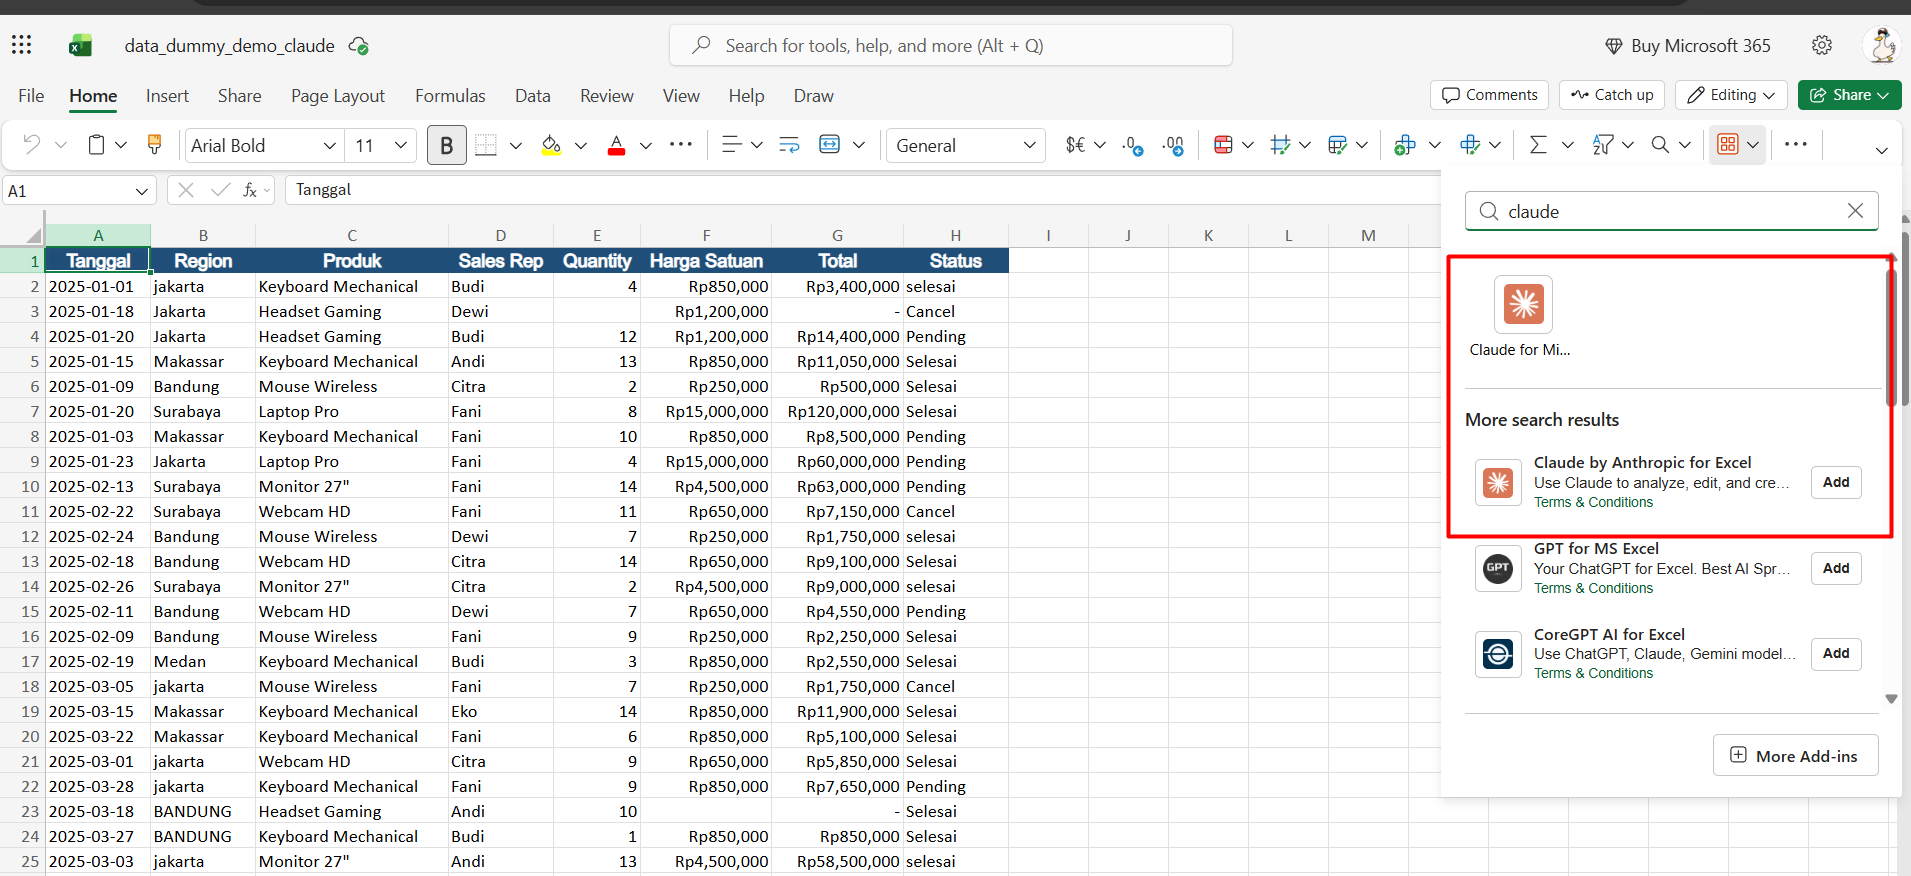Apply the yellow fill color
1911x876 pixels.
pyautogui.click(x=550, y=146)
